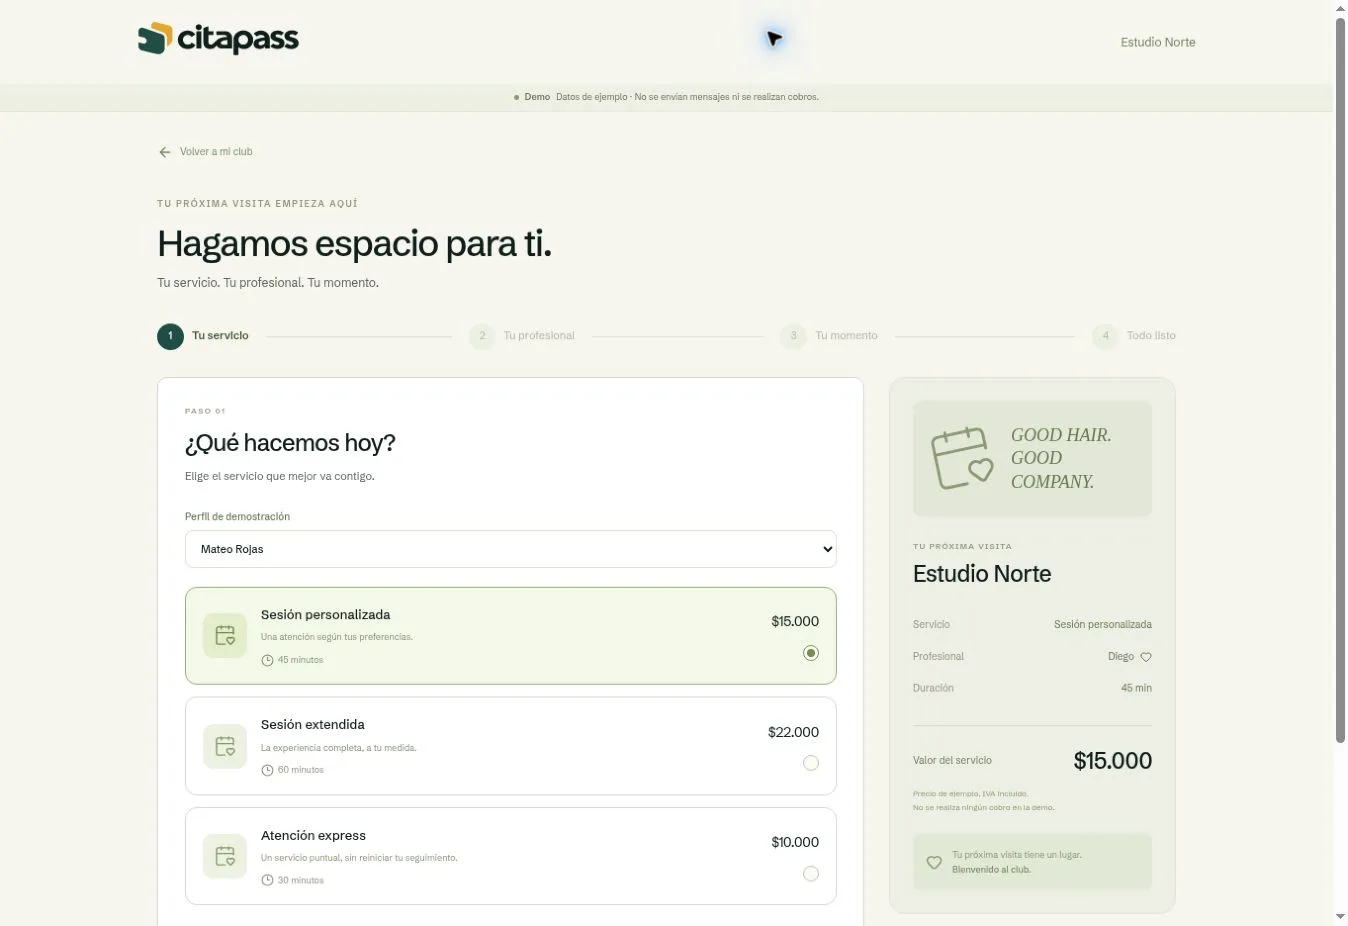Click the Atención express title
The width and height of the screenshot is (1348, 926).
click(313, 836)
